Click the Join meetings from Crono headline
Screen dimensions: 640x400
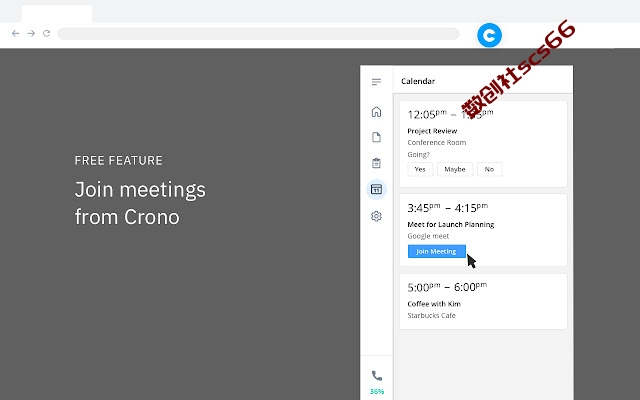[140, 203]
